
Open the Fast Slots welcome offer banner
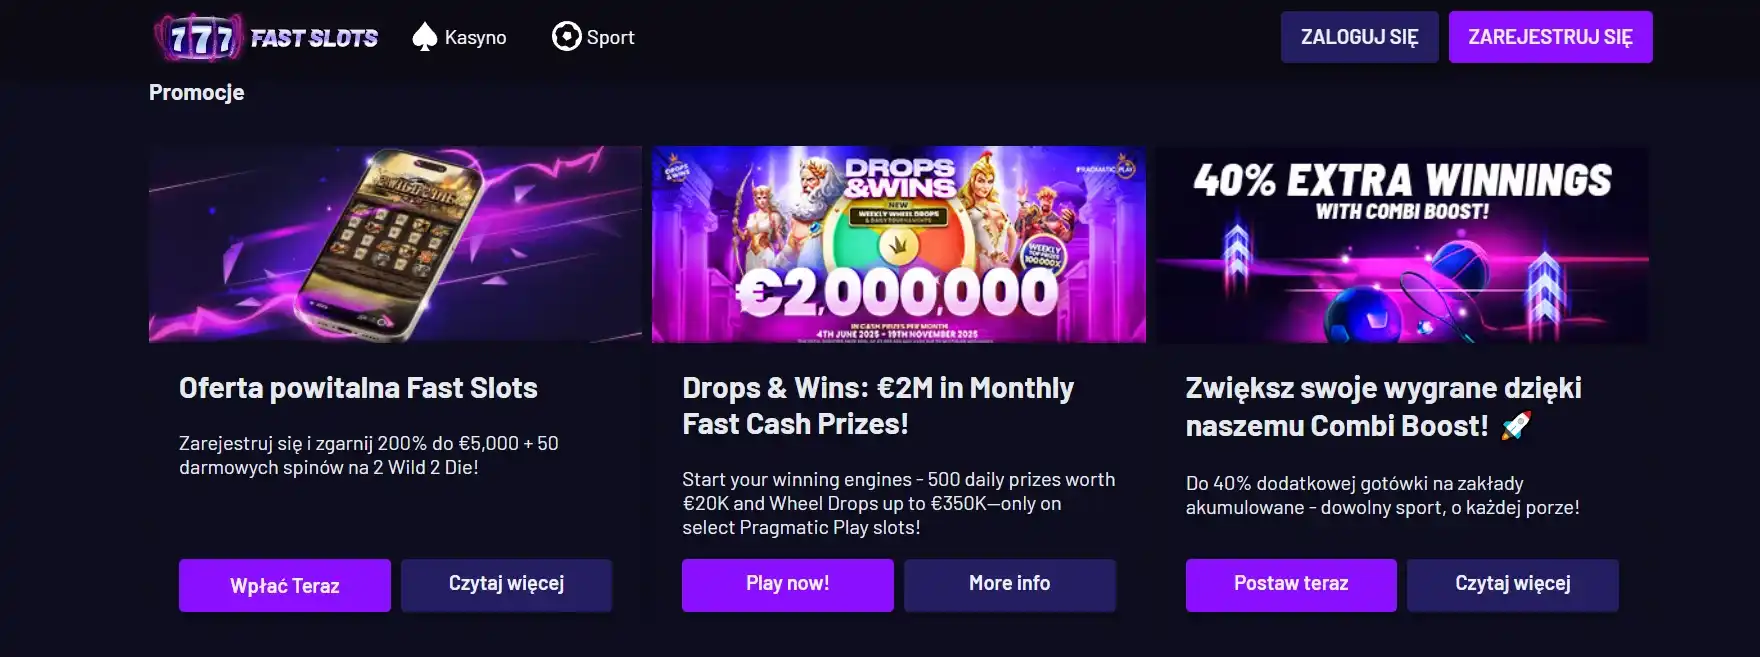click(x=395, y=244)
